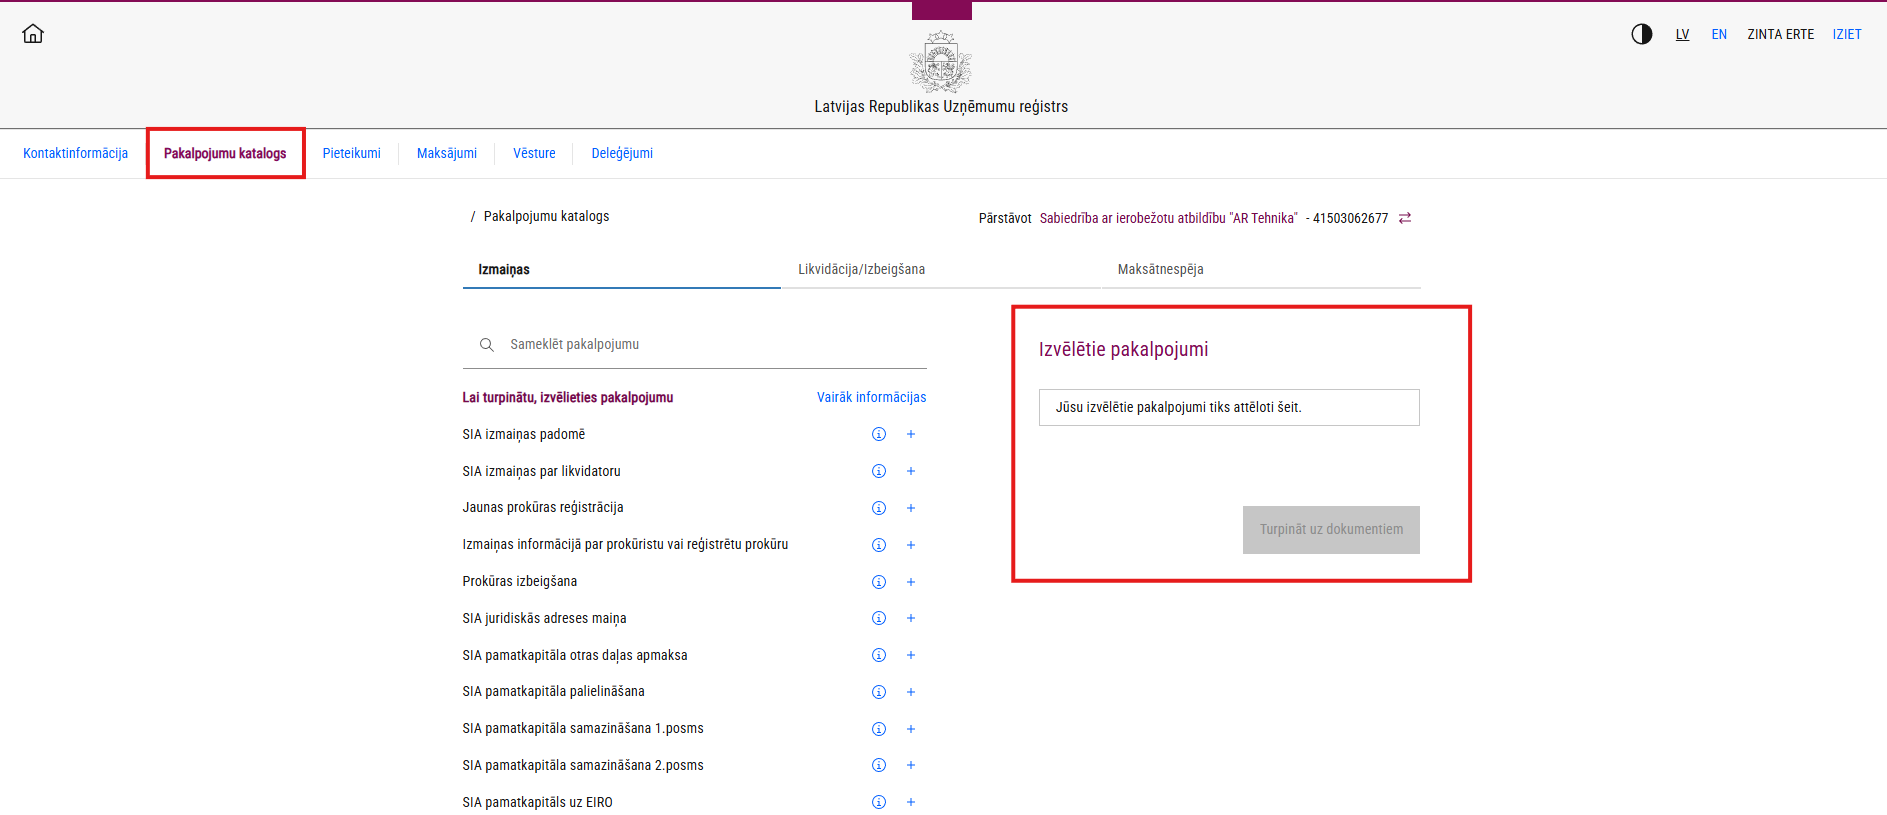Show info for Jaunas prokūras reģistrācija
1887x815 pixels.
coord(879,508)
